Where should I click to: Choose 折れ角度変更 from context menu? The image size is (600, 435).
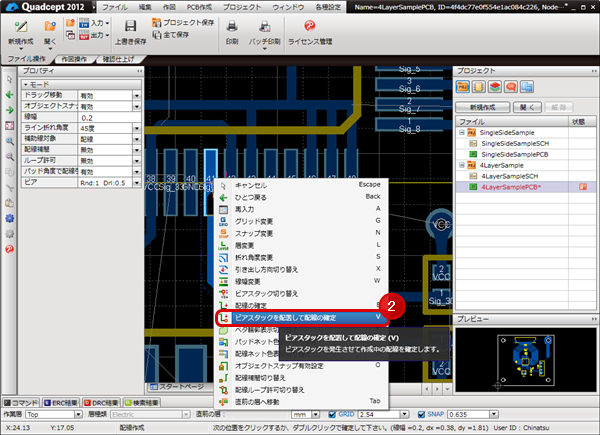point(302,257)
